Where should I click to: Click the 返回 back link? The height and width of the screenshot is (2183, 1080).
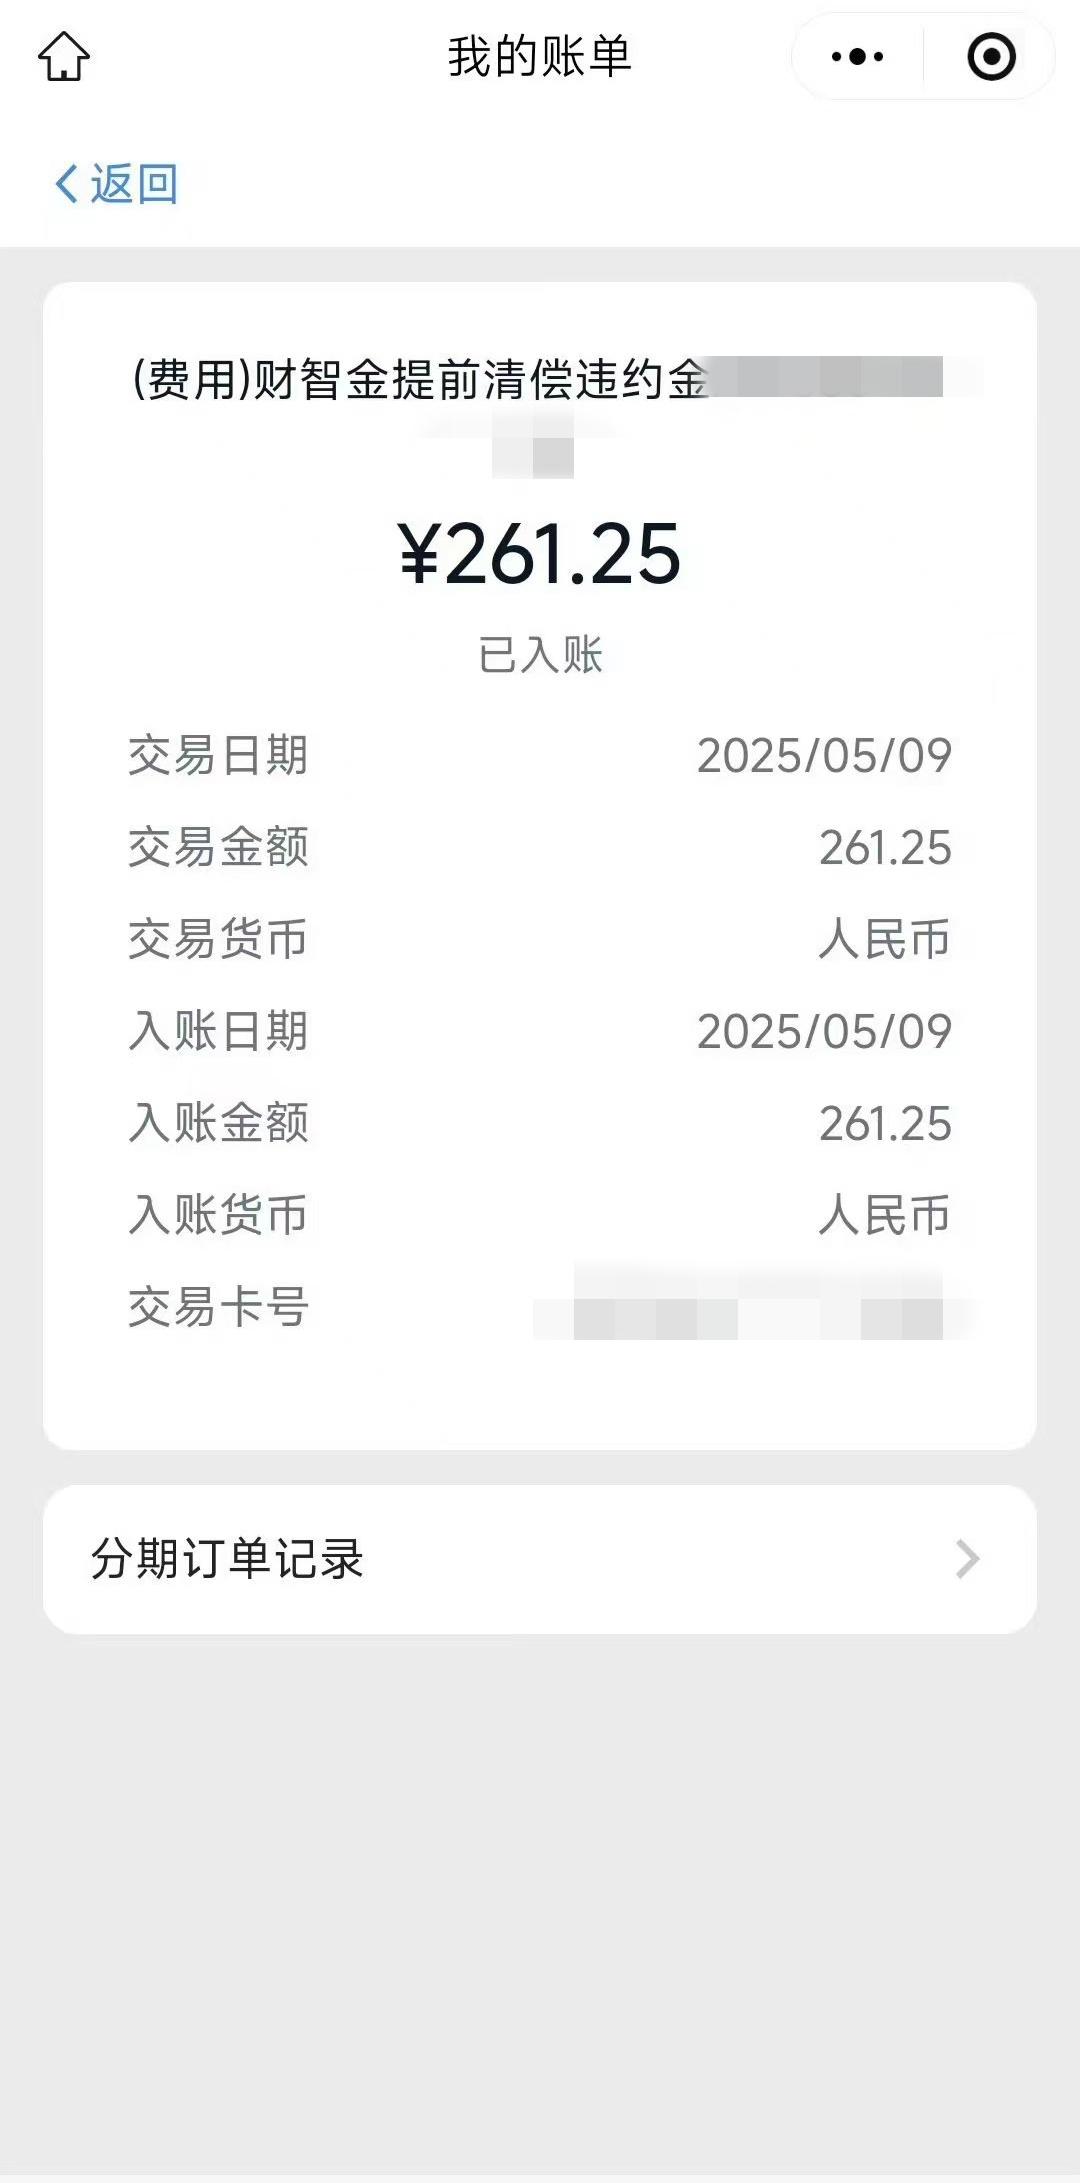click(x=134, y=184)
